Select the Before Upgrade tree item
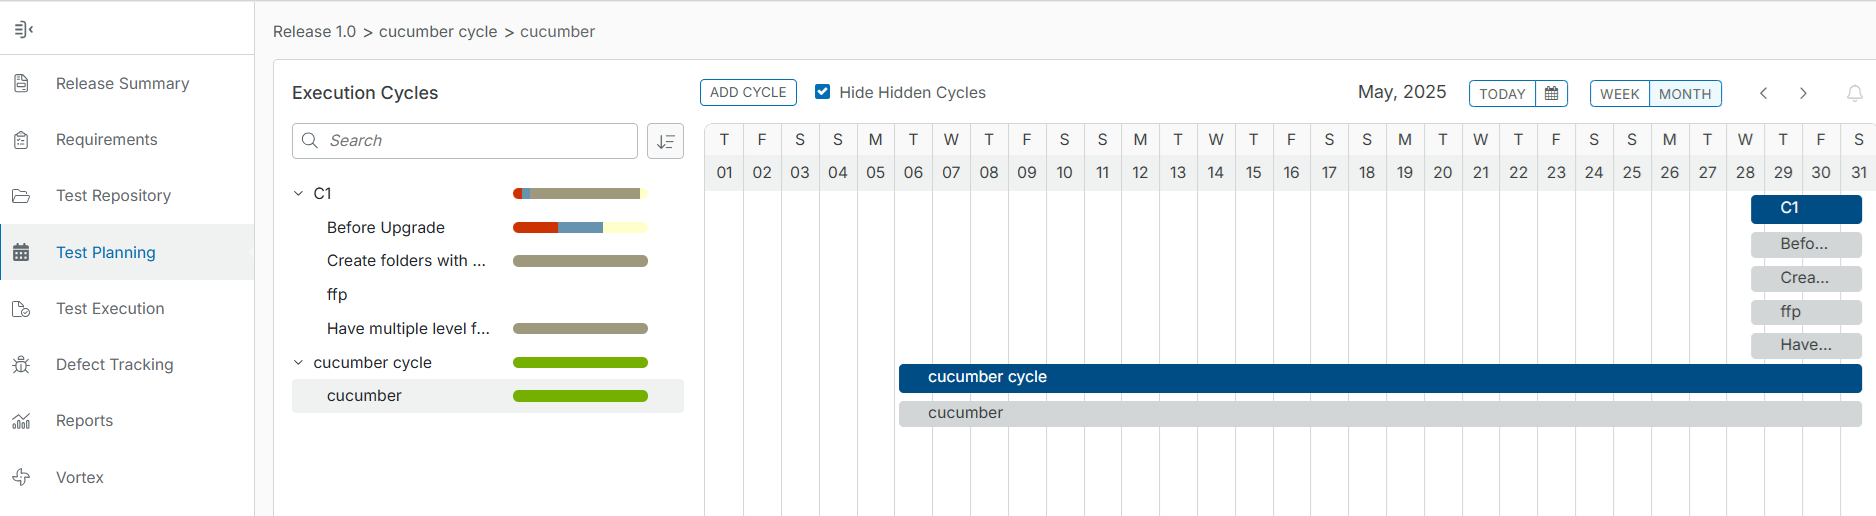Image resolution: width=1876 pixels, height=516 pixels. tap(385, 227)
